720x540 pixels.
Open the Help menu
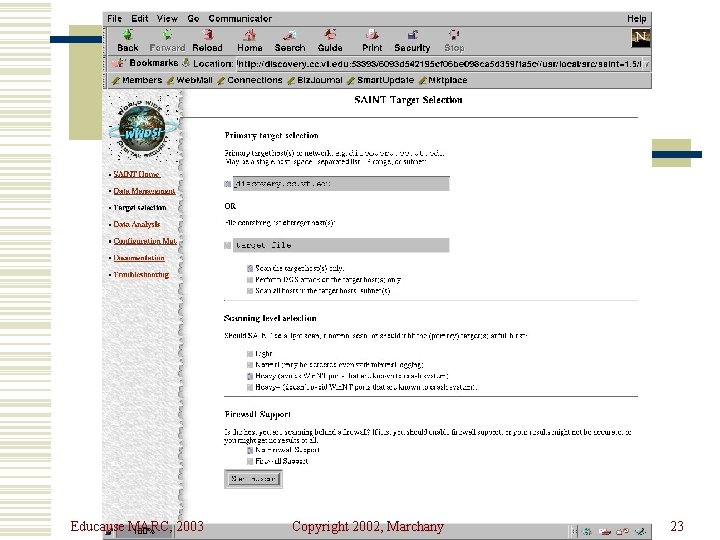636,18
